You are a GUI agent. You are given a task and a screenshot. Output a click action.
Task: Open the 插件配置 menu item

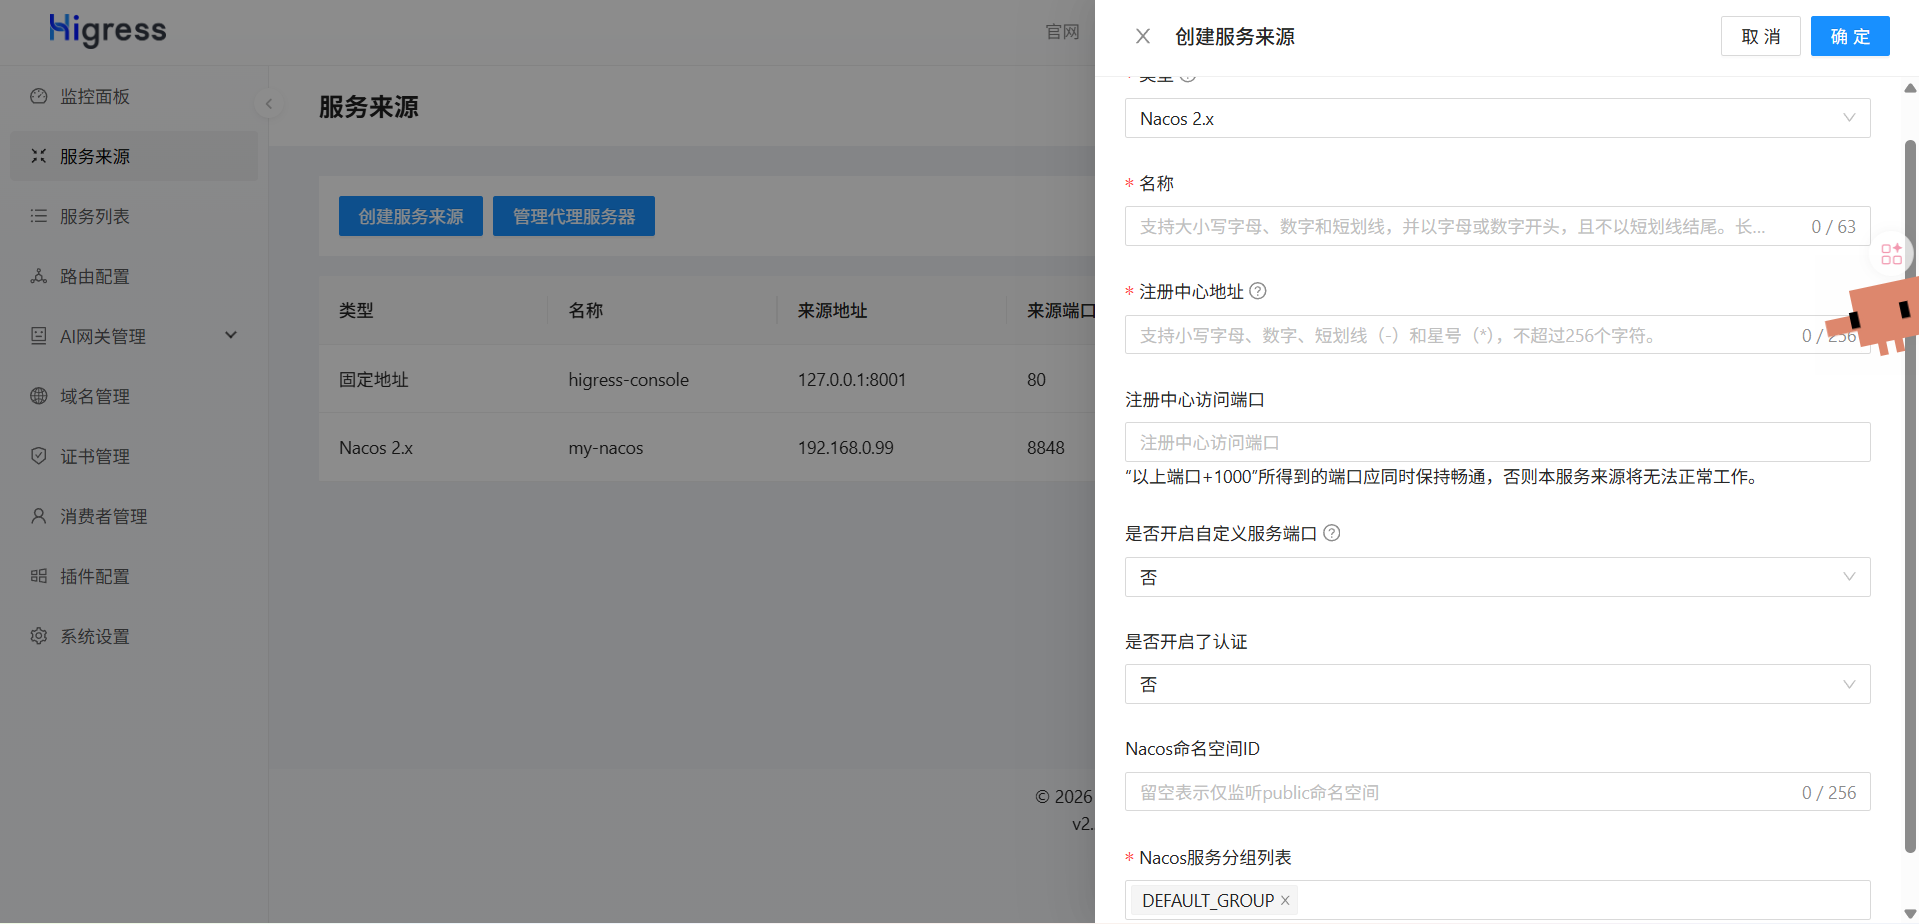point(134,576)
